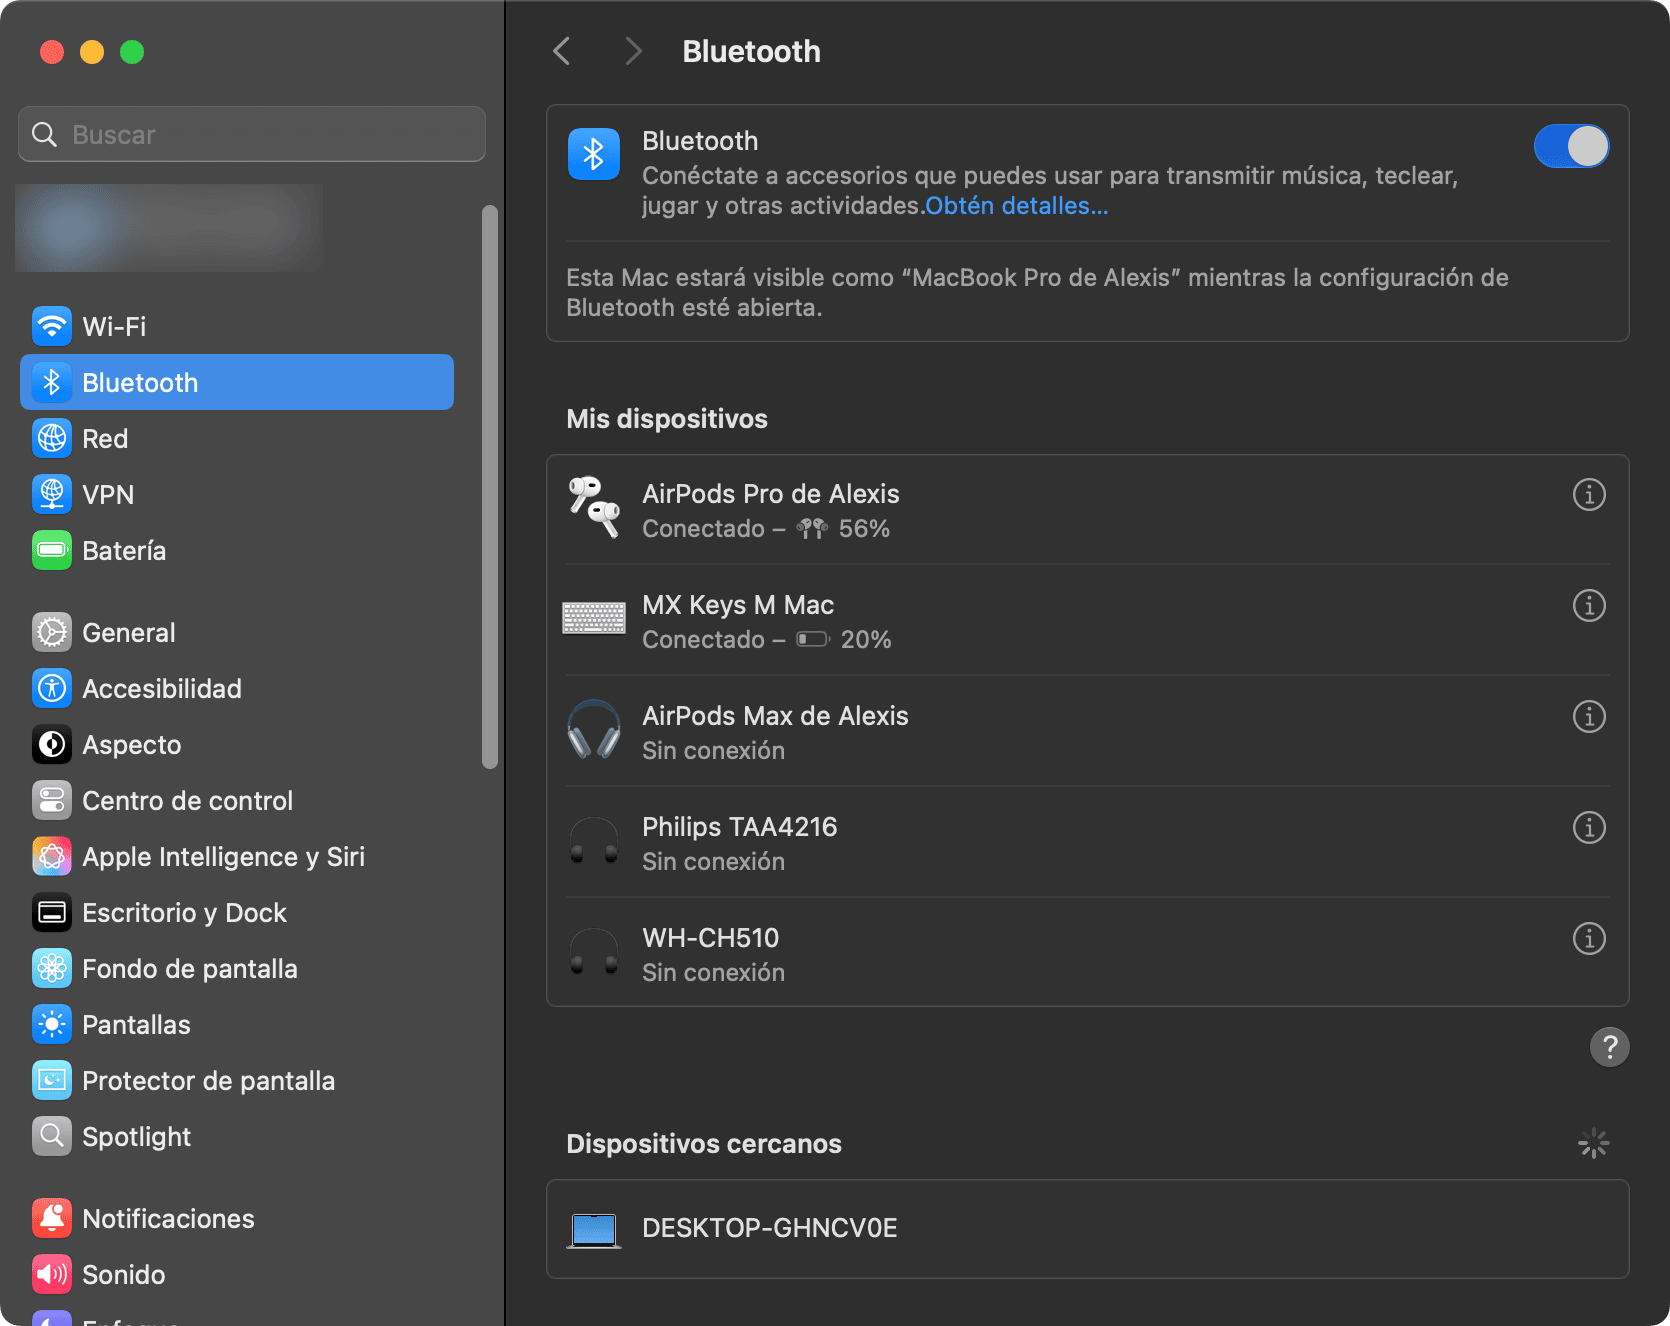Click the help question mark button
1670x1326 pixels.
pos(1609,1047)
